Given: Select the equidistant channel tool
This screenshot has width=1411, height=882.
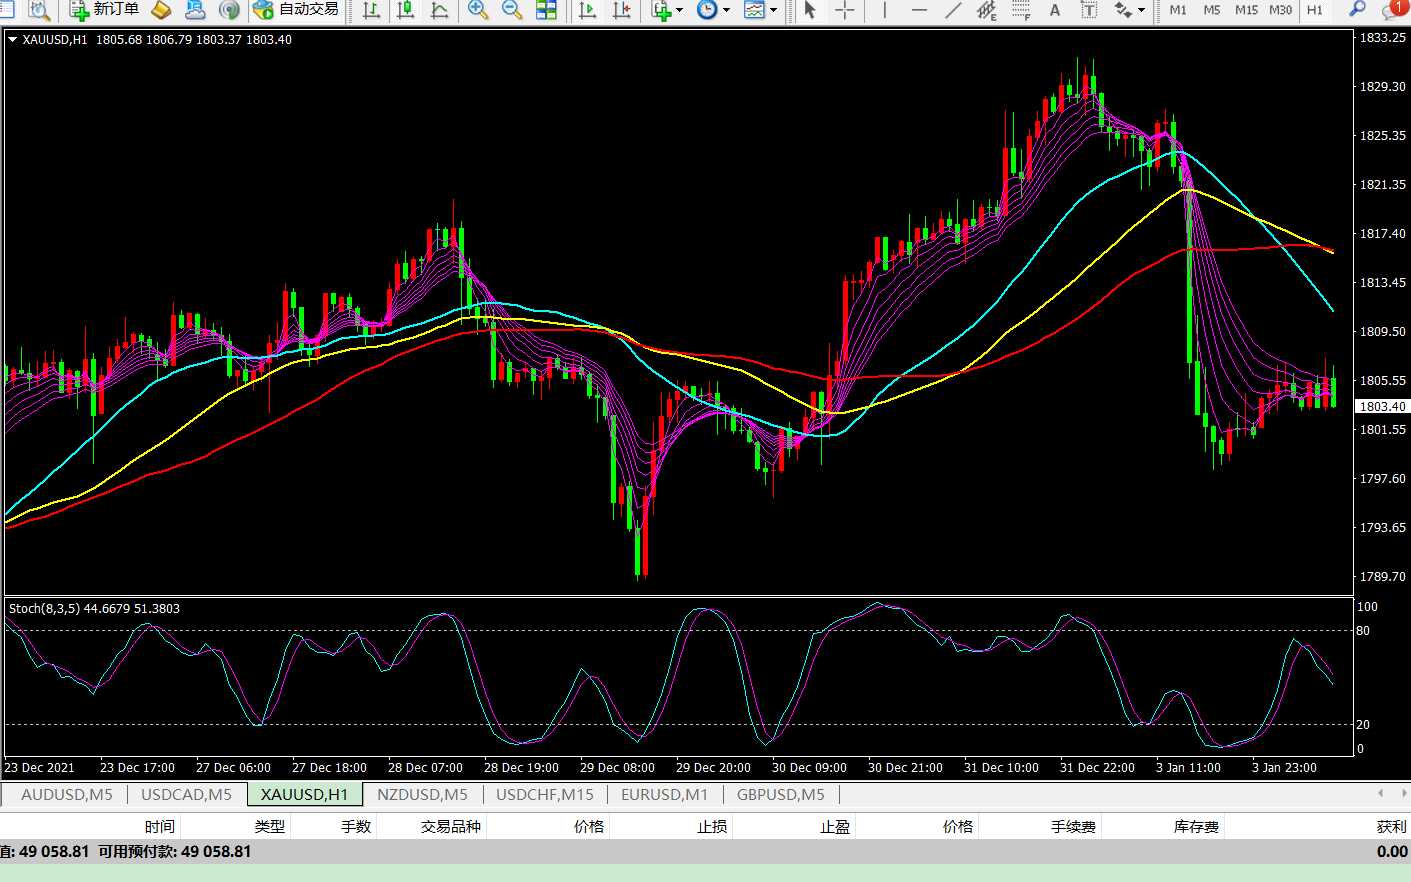Looking at the screenshot, I should (987, 10).
